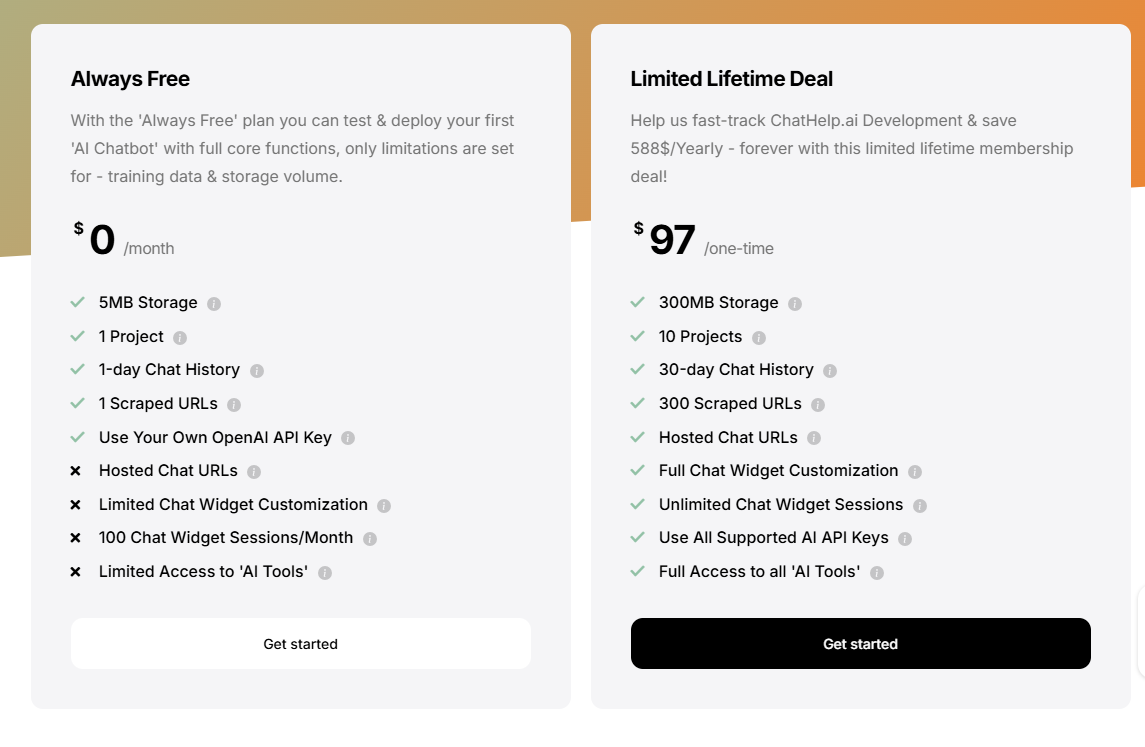Viewport: 1145px width, 747px height.
Task: Open info for 1-day Chat History
Action: (258, 370)
